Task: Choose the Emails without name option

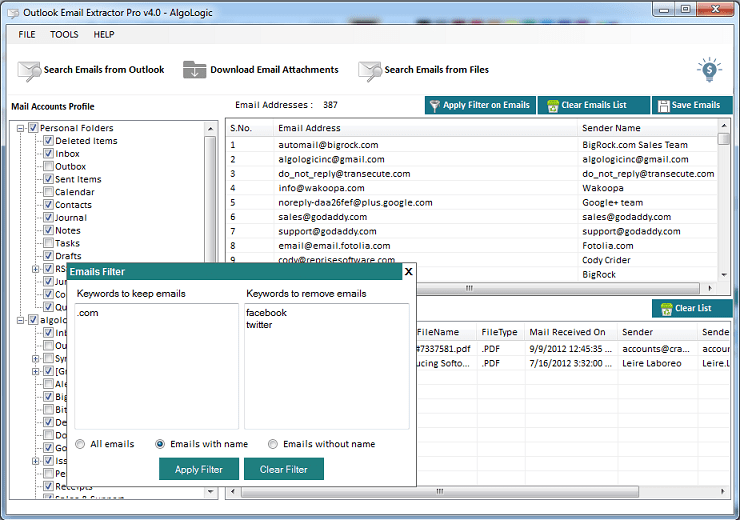Action: [273, 444]
